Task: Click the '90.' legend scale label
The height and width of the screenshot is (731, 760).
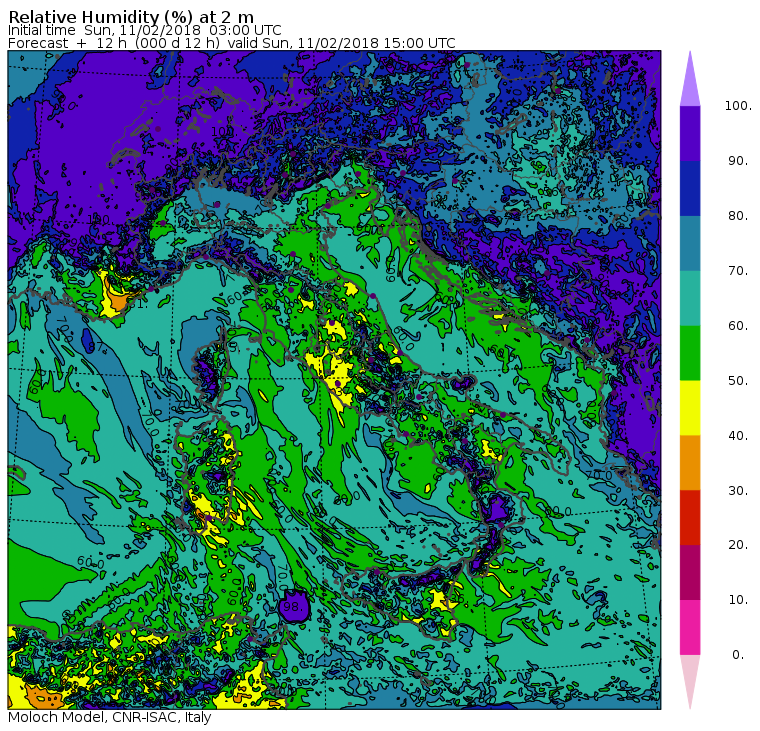Action: [x=738, y=160]
